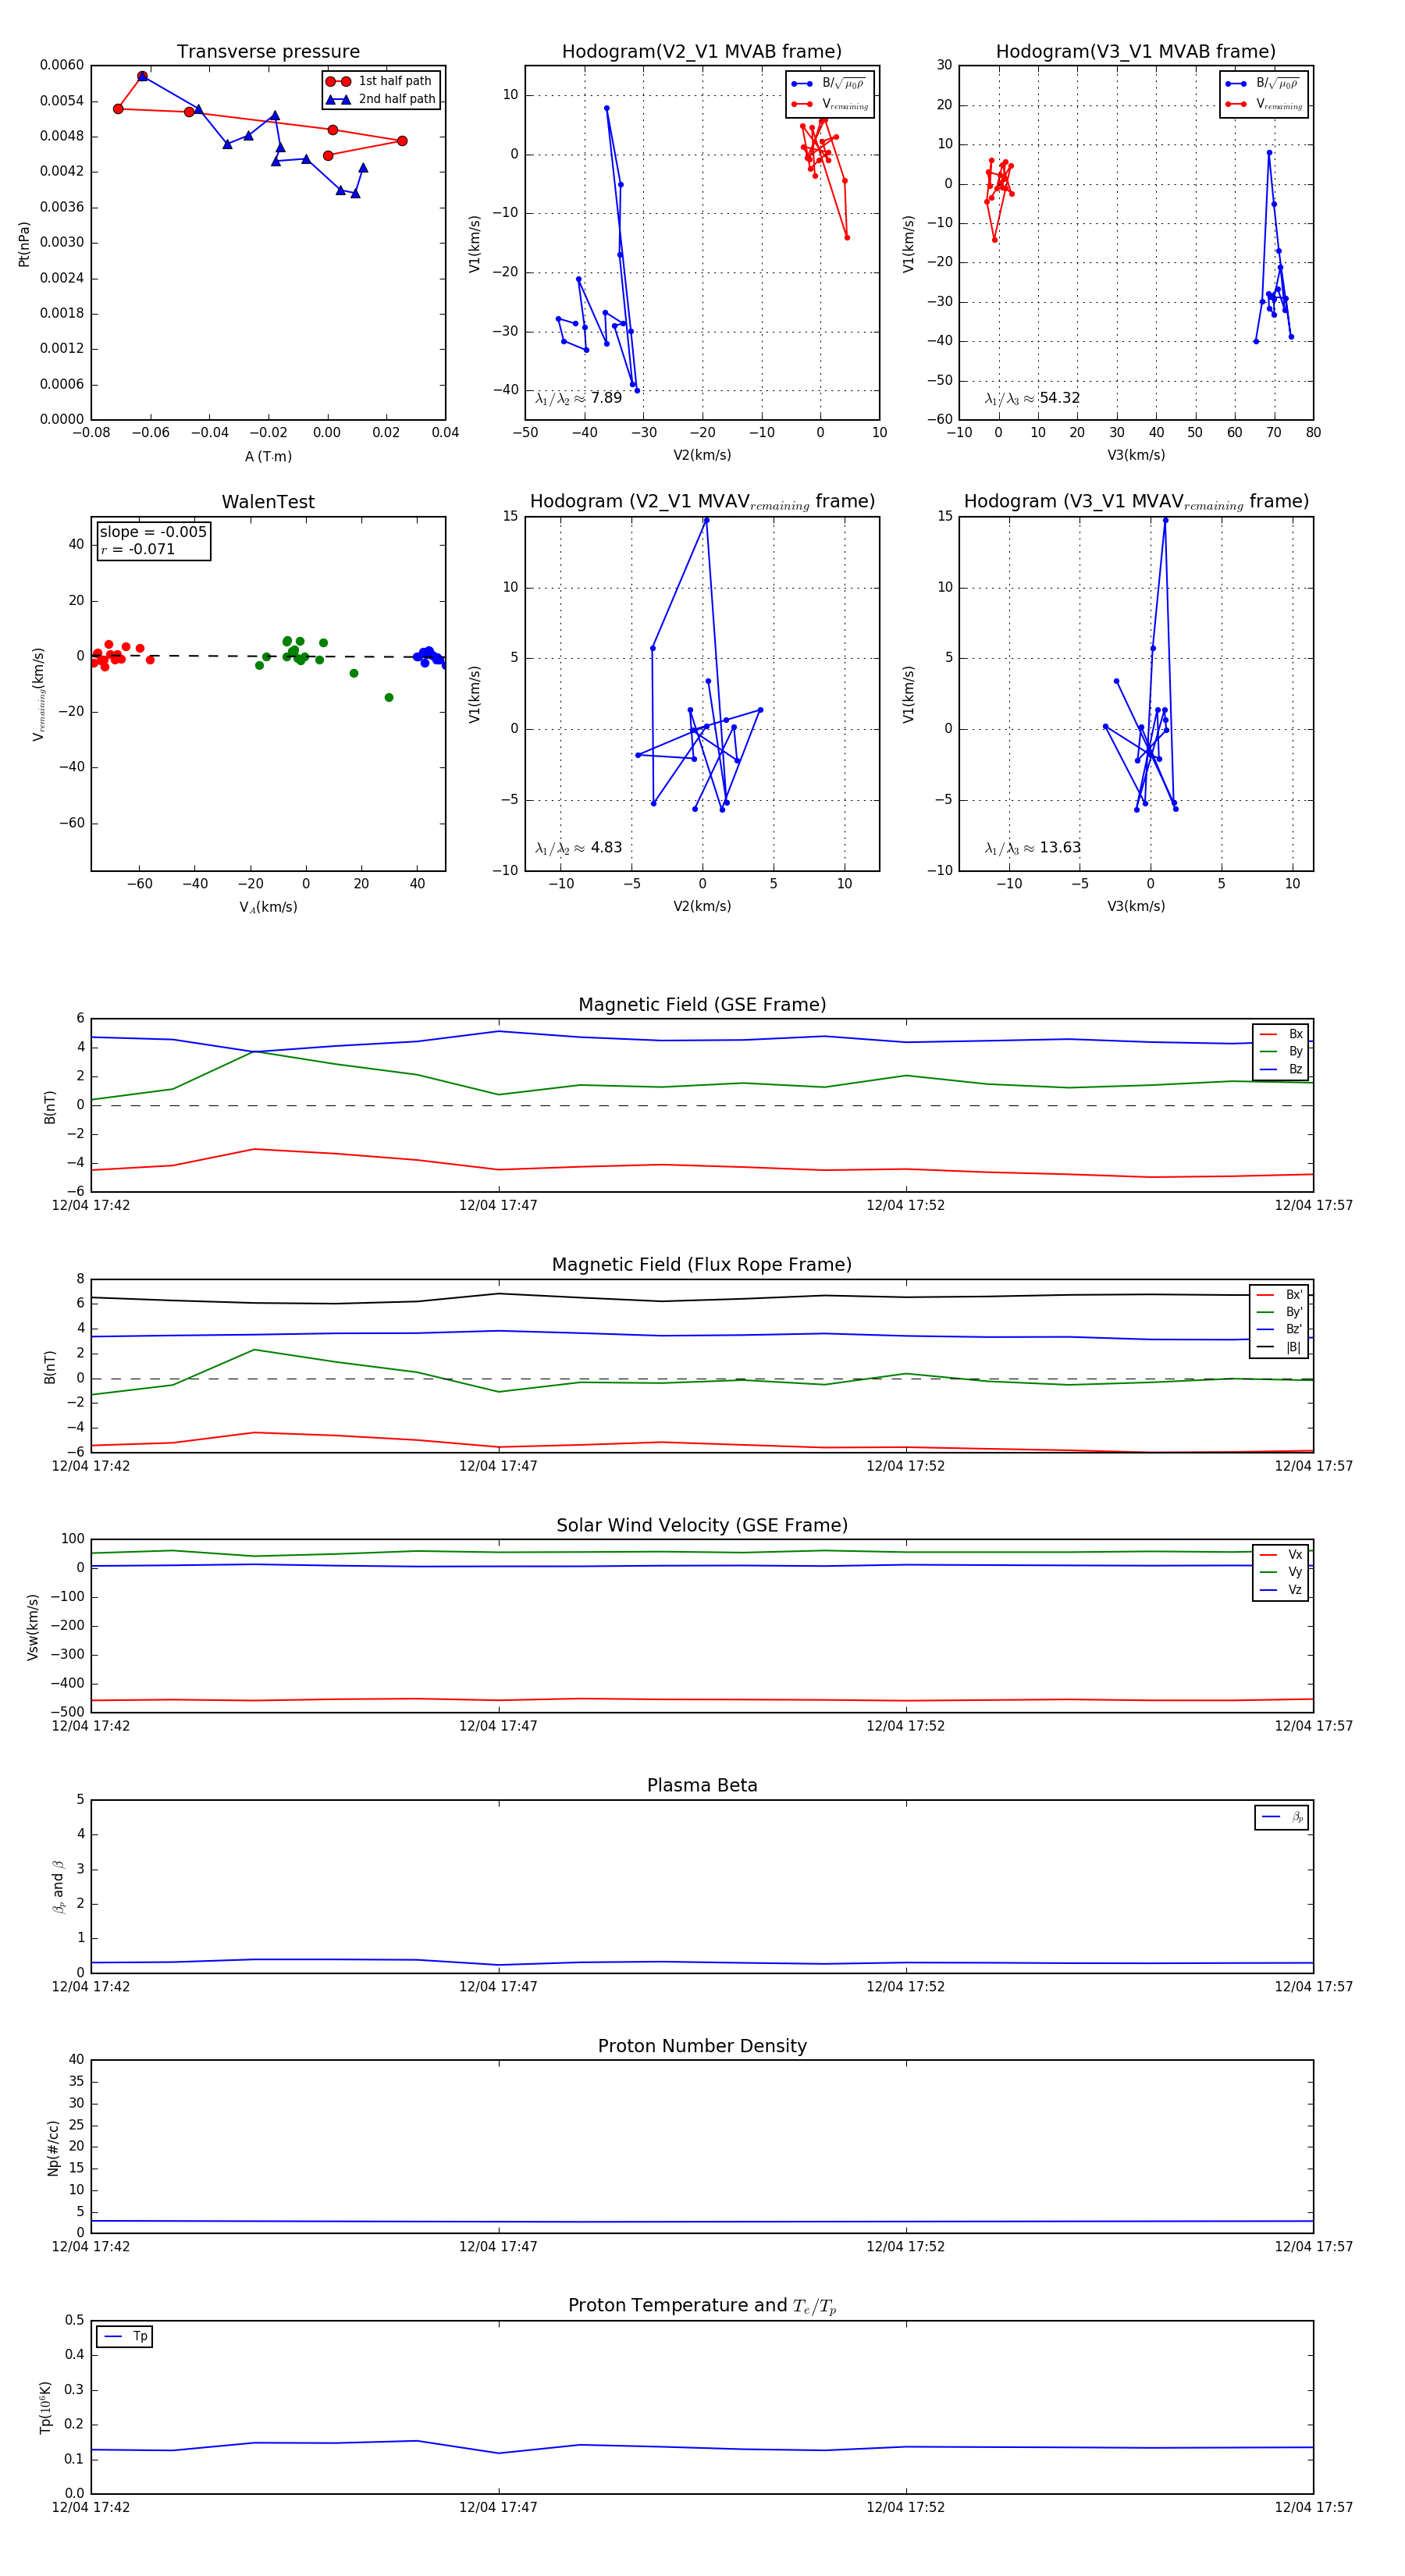Select the 'V_A(km/s)' x-axis label in WalenTest
Viewport: 1405px width, 2576px height.
268,907
